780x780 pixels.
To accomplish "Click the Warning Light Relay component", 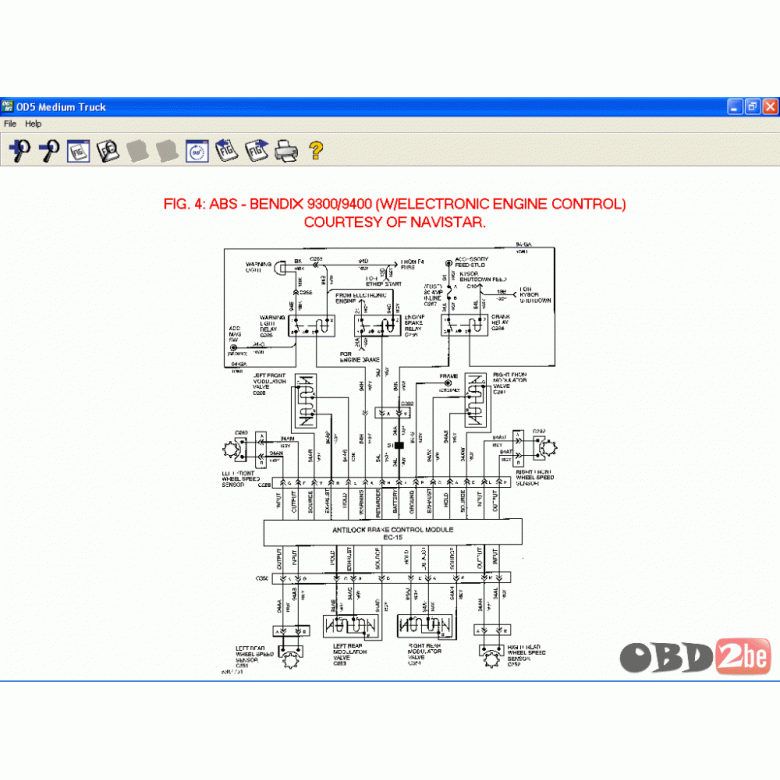I will pos(311,325).
